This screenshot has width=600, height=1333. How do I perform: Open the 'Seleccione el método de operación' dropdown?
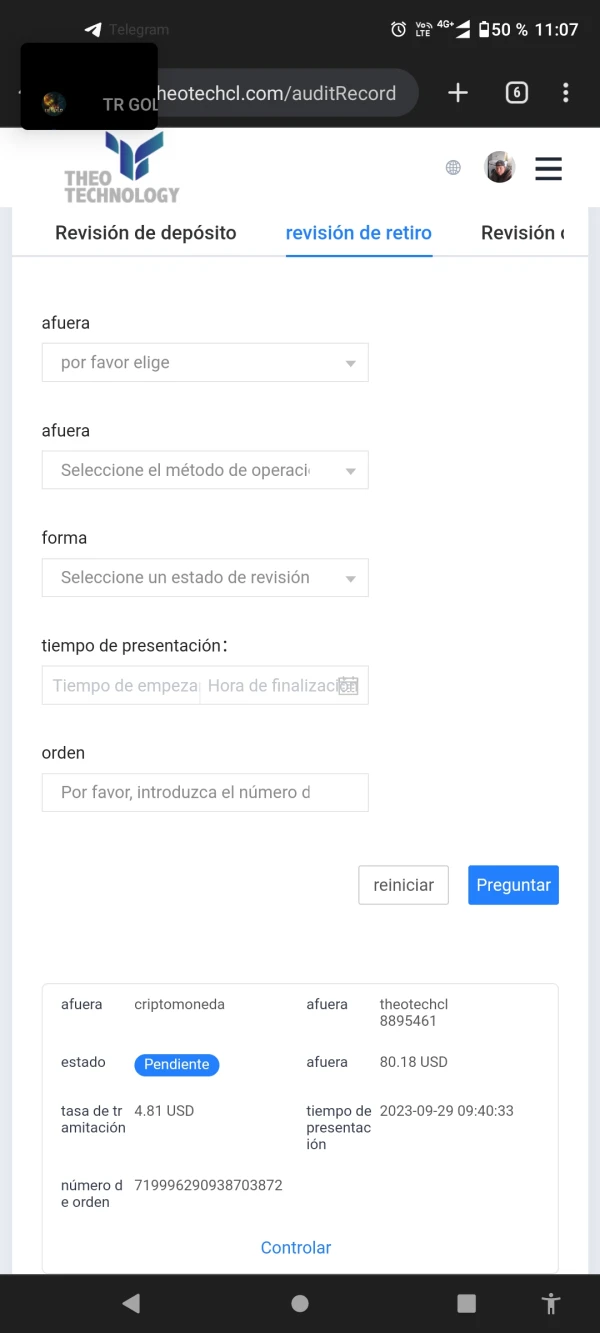205,470
